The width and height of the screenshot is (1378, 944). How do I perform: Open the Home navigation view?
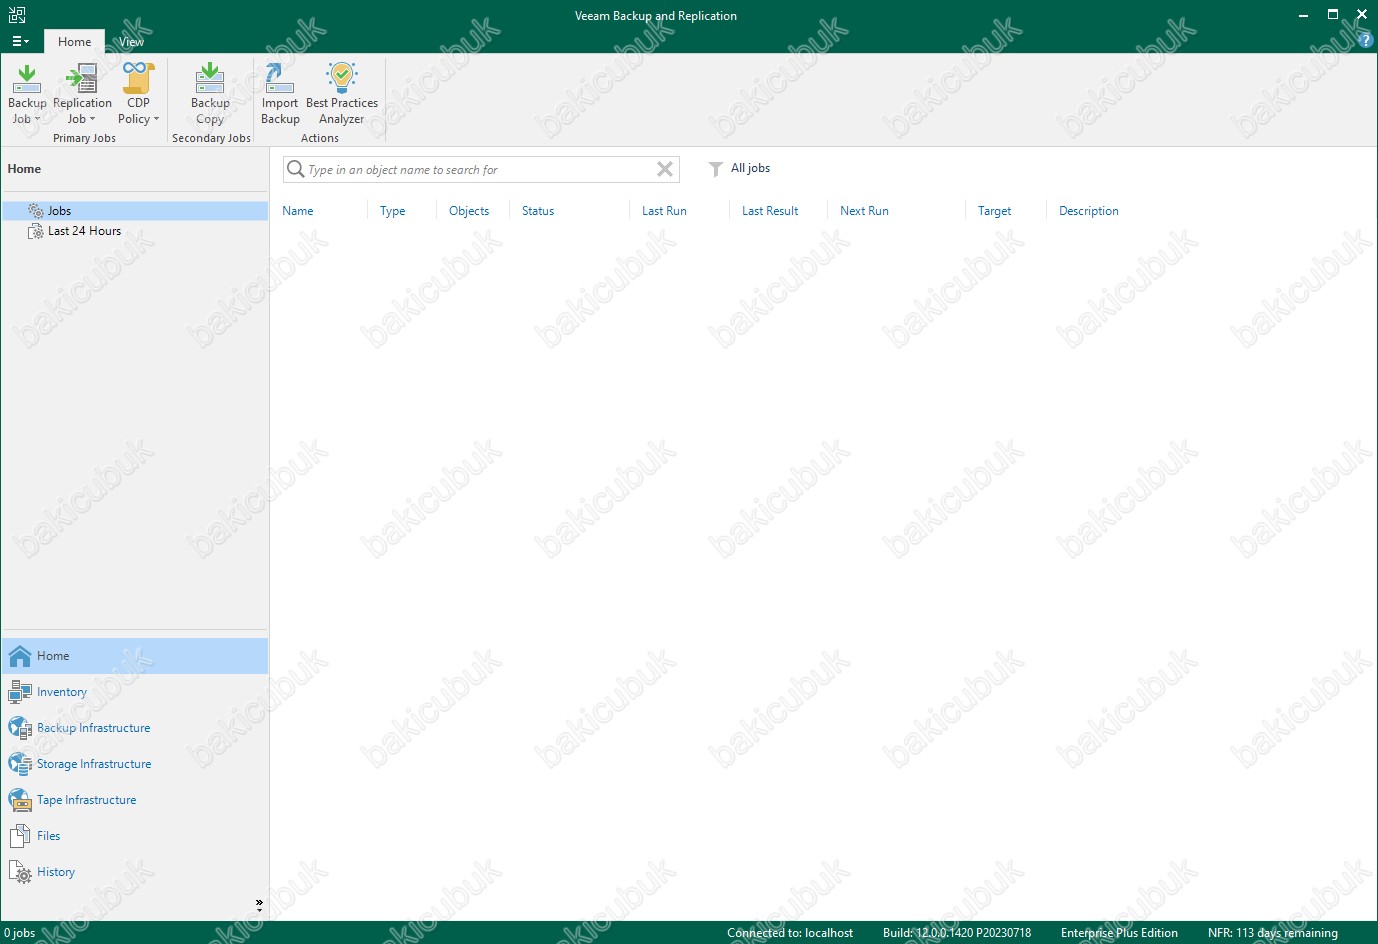tap(135, 656)
